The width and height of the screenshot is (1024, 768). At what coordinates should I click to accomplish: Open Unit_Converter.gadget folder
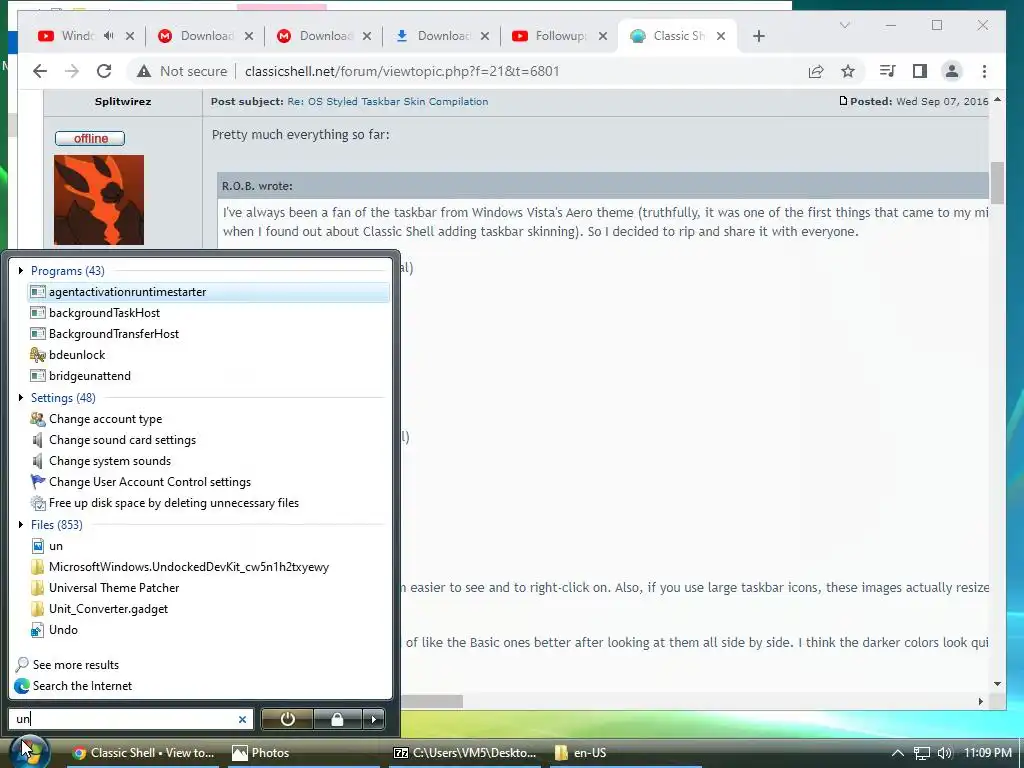pyautogui.click(x=208, y=609)
